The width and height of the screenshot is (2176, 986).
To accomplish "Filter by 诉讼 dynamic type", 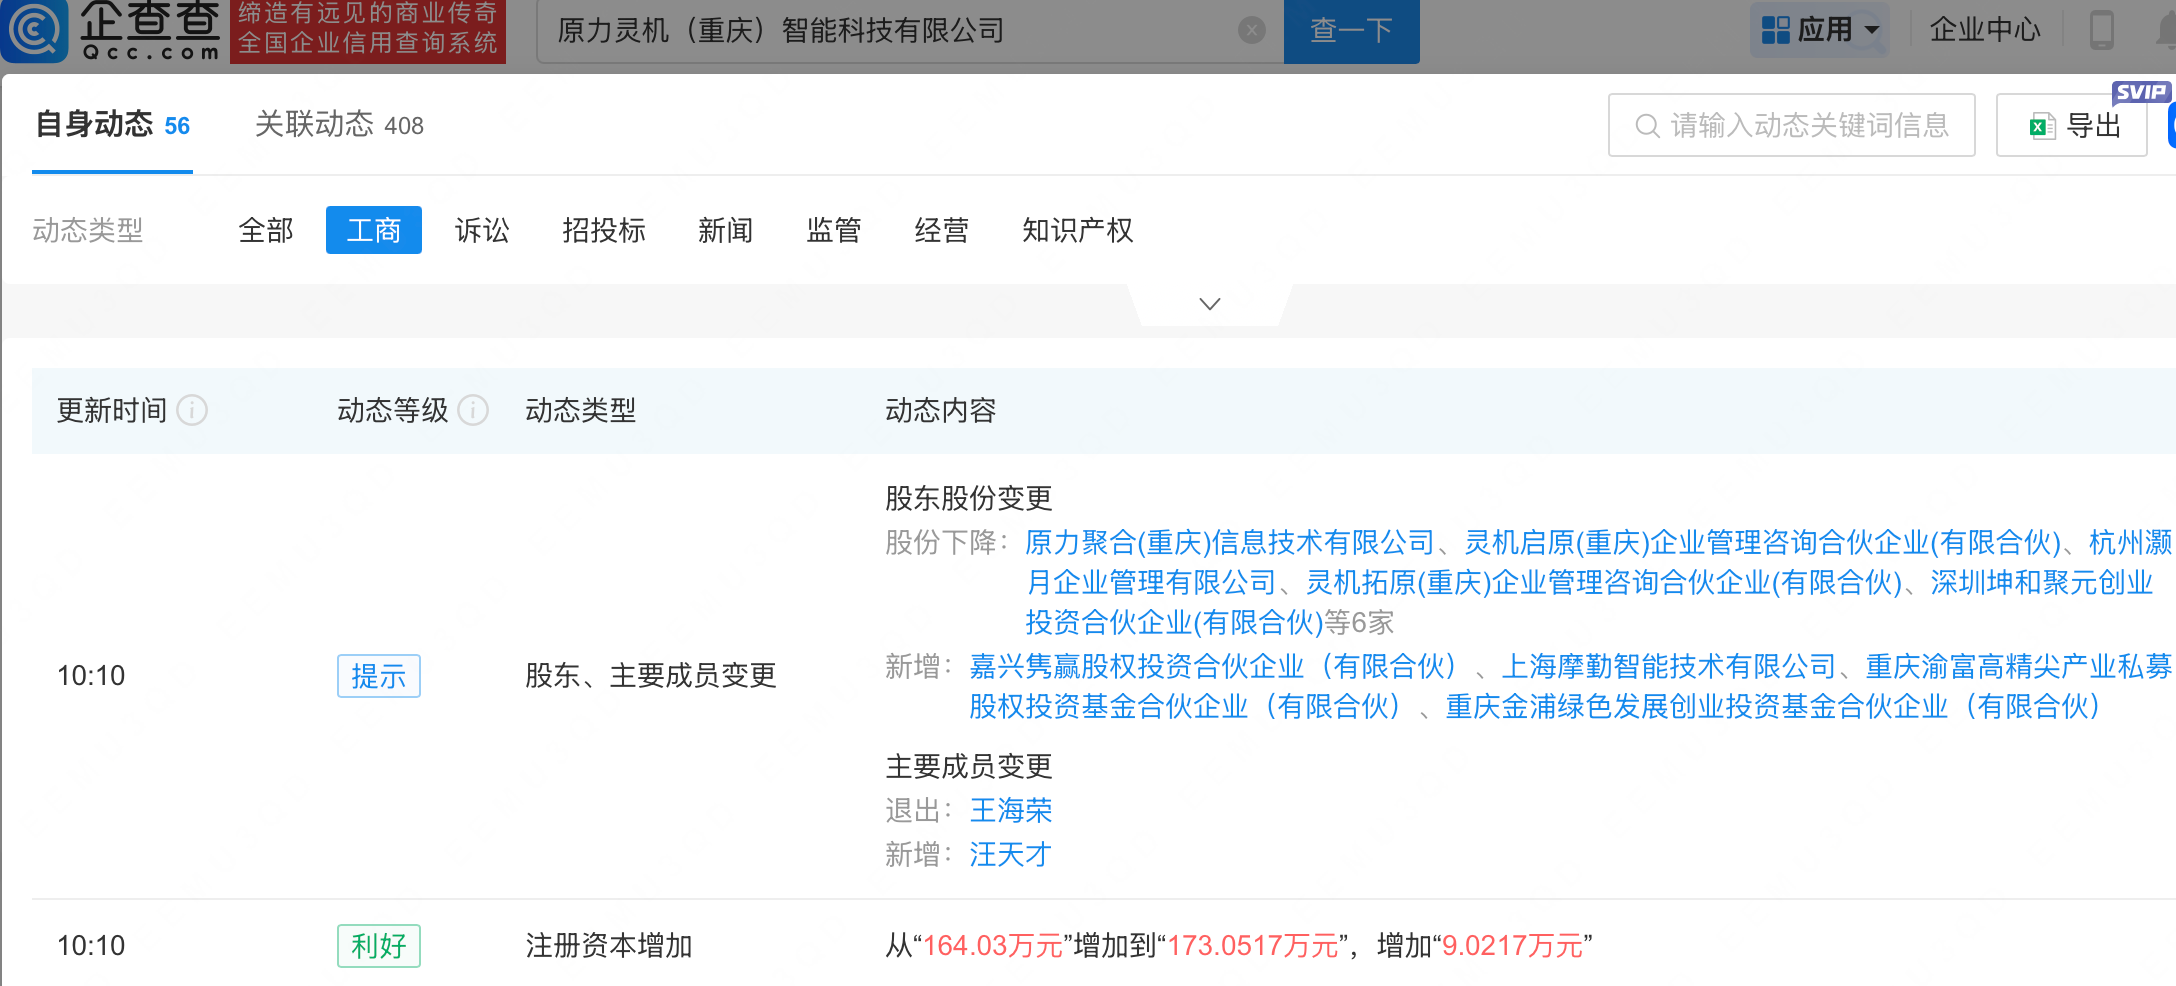I will point(482,231).
